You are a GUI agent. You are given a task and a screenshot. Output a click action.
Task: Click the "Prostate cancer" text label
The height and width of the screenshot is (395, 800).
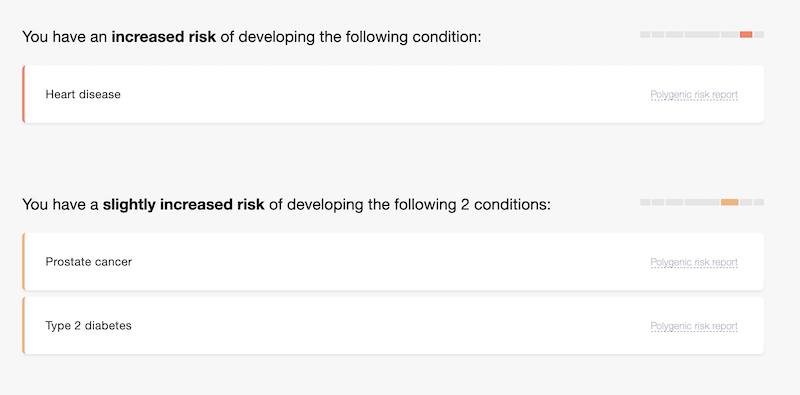[x=89, y=262]
